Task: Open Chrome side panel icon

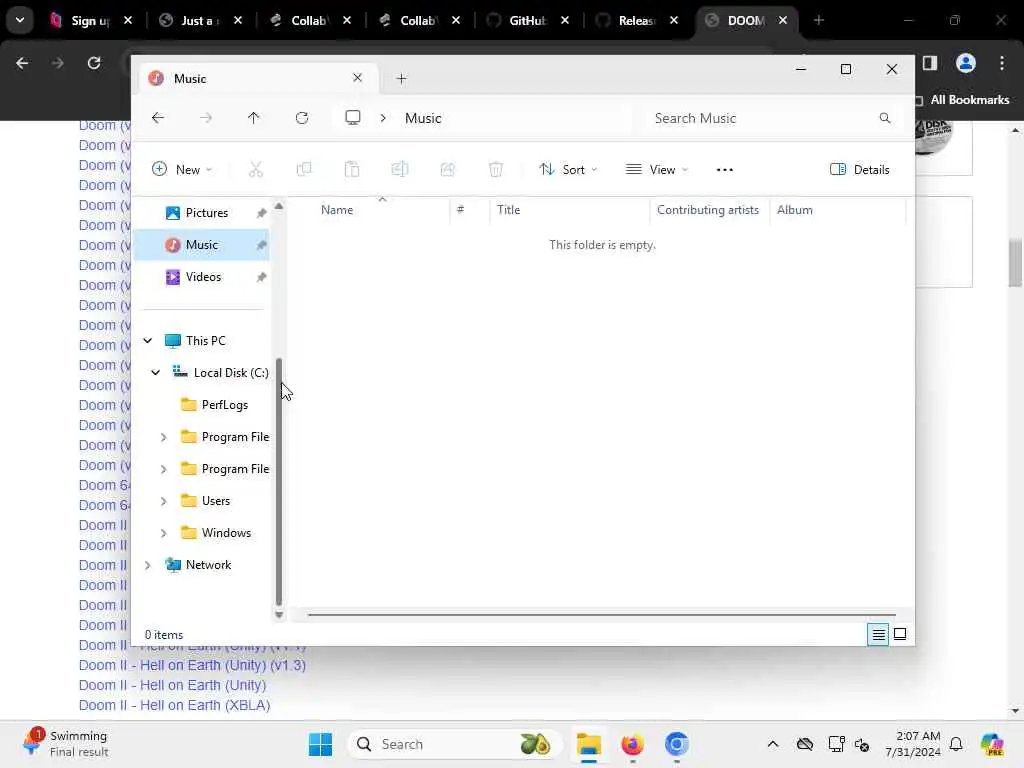Action: point(930,63)
